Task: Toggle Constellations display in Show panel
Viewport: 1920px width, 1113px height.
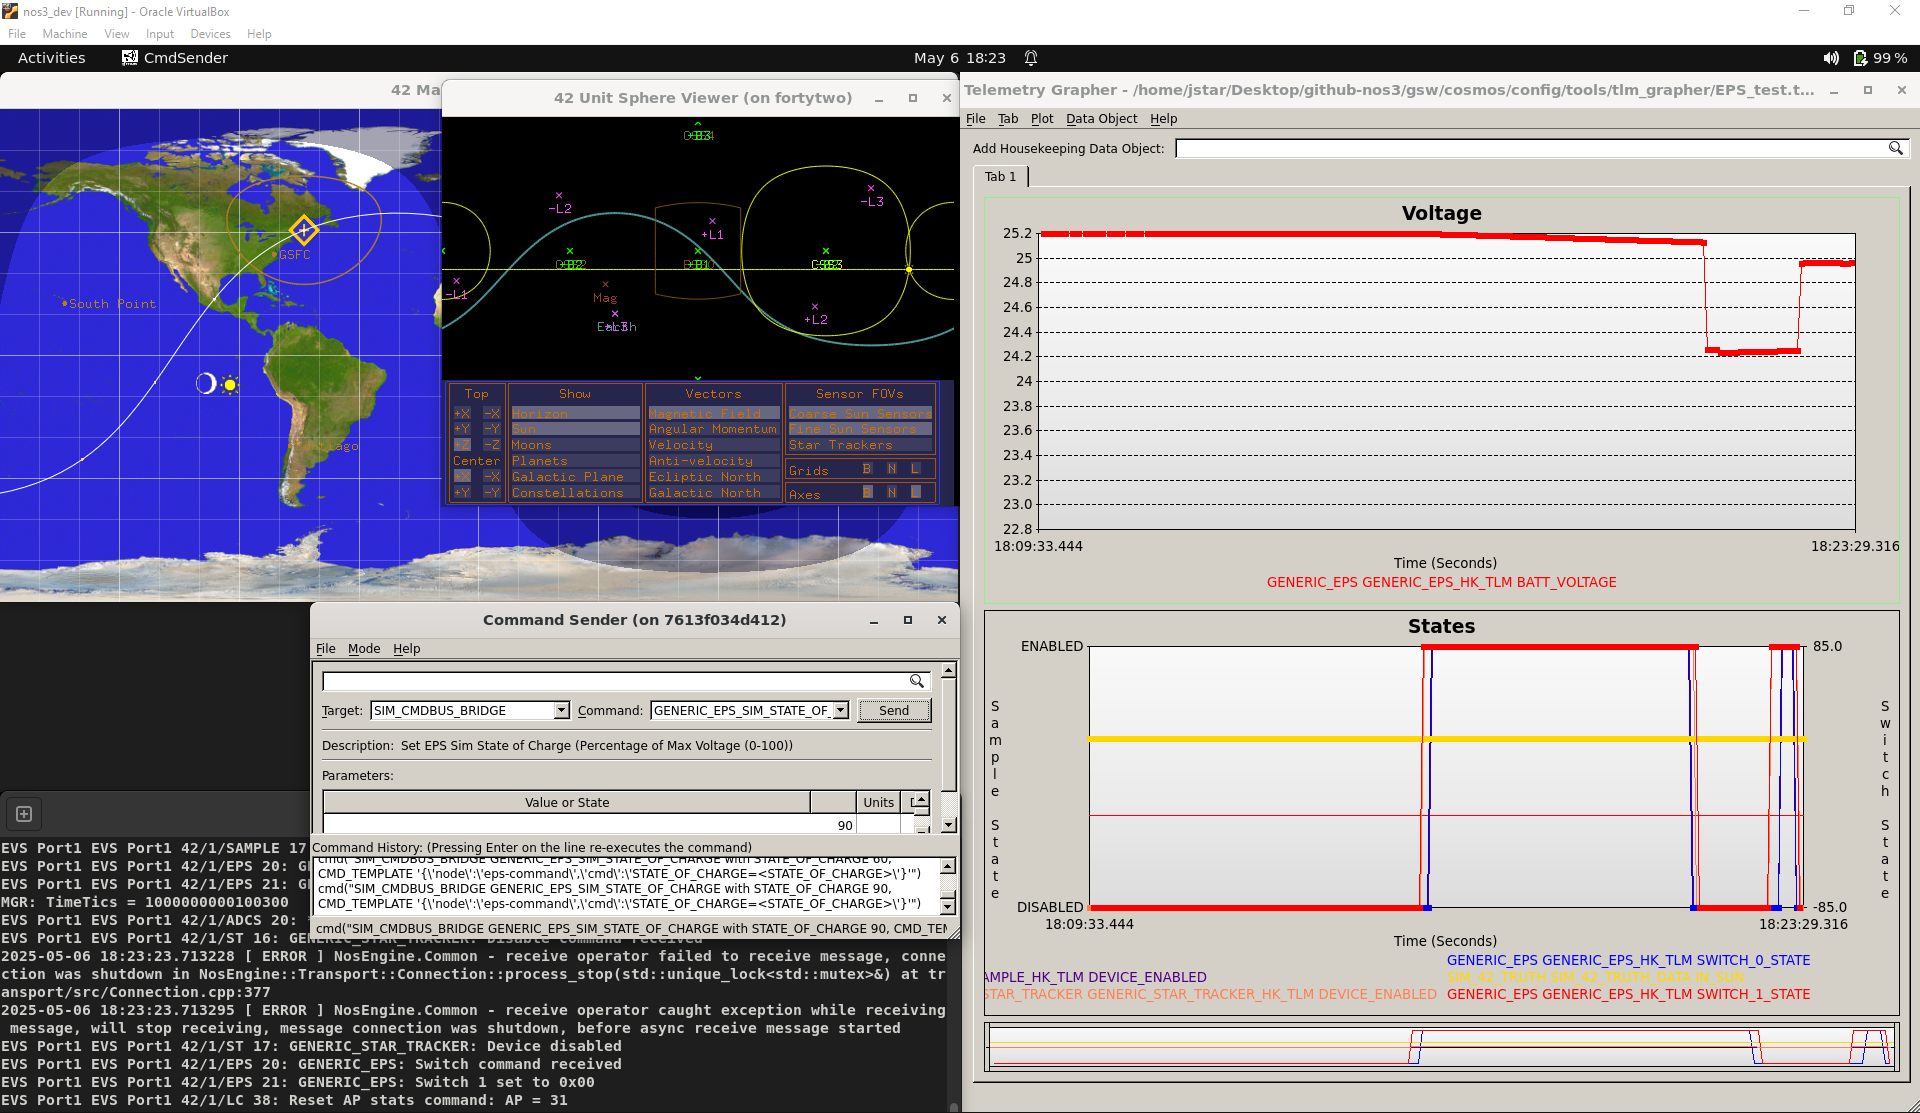Action: tap(575, 493)
